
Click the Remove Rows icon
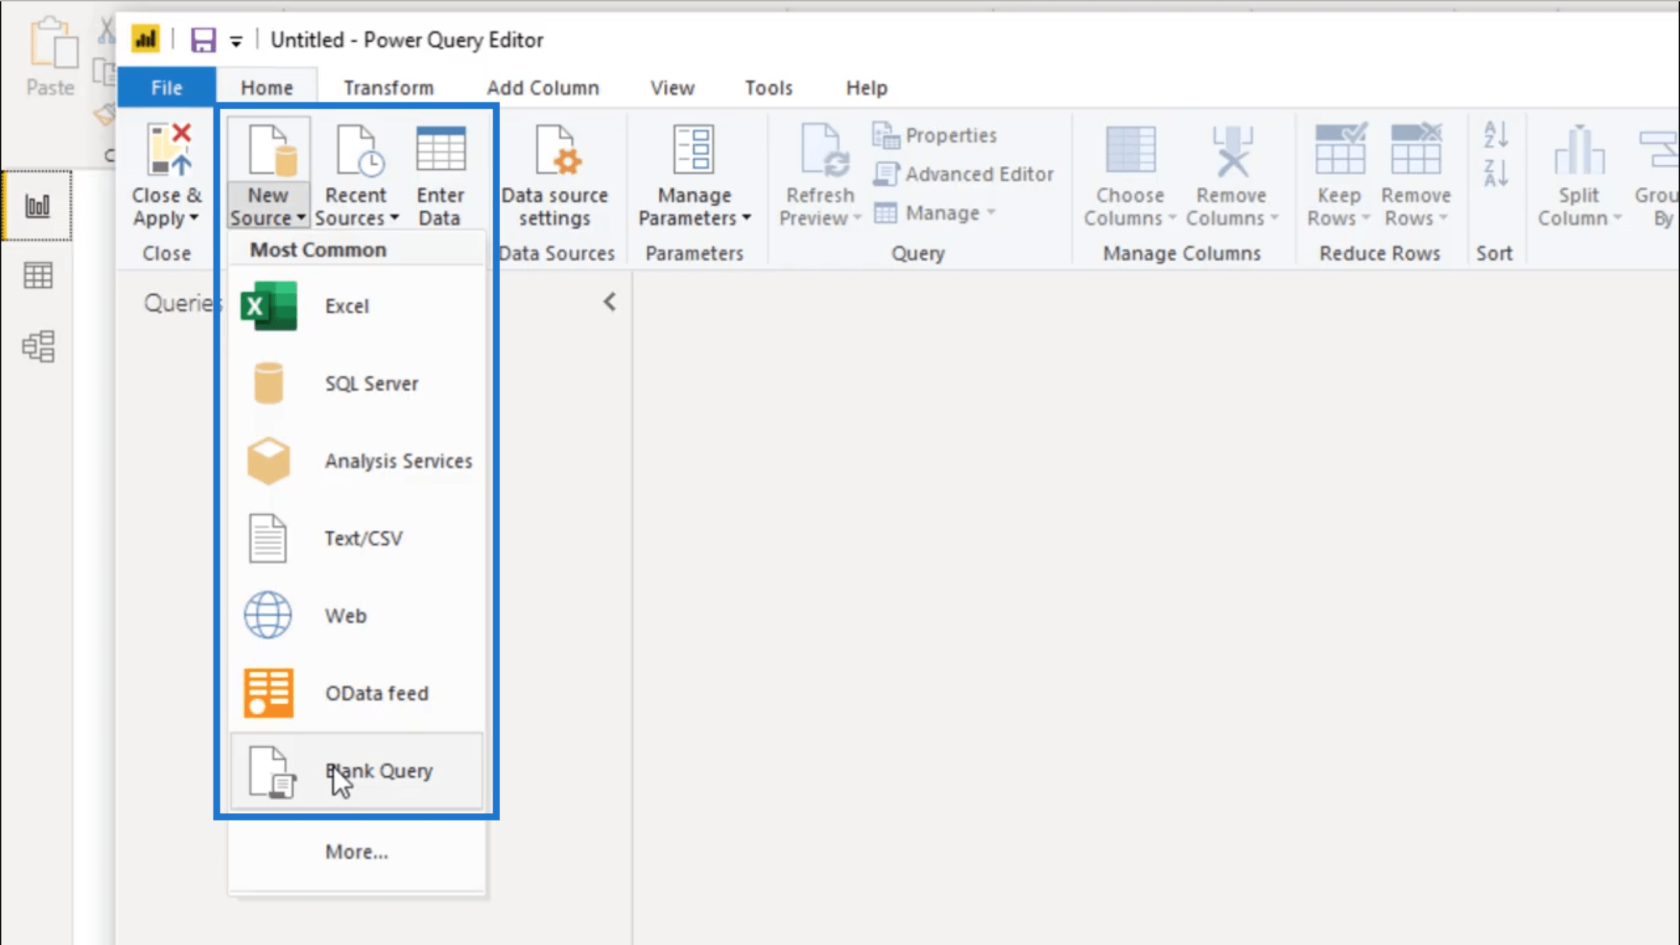1416,149
